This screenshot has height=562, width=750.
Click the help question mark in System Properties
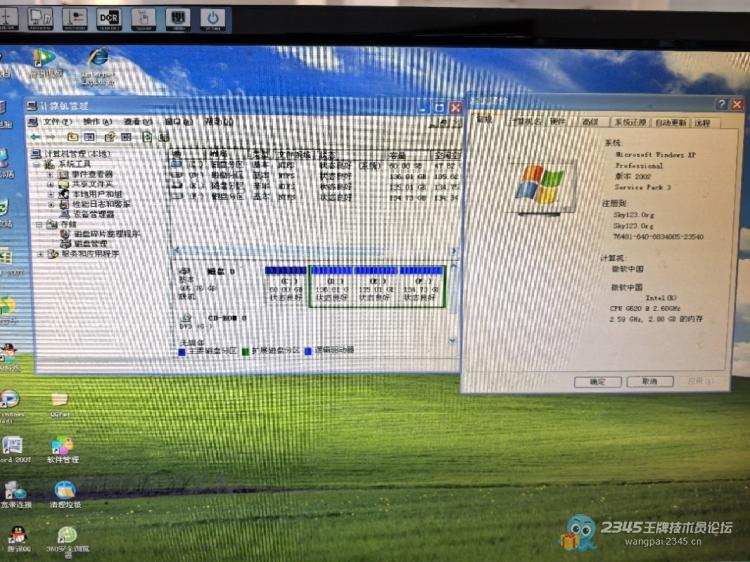(720, 104)
